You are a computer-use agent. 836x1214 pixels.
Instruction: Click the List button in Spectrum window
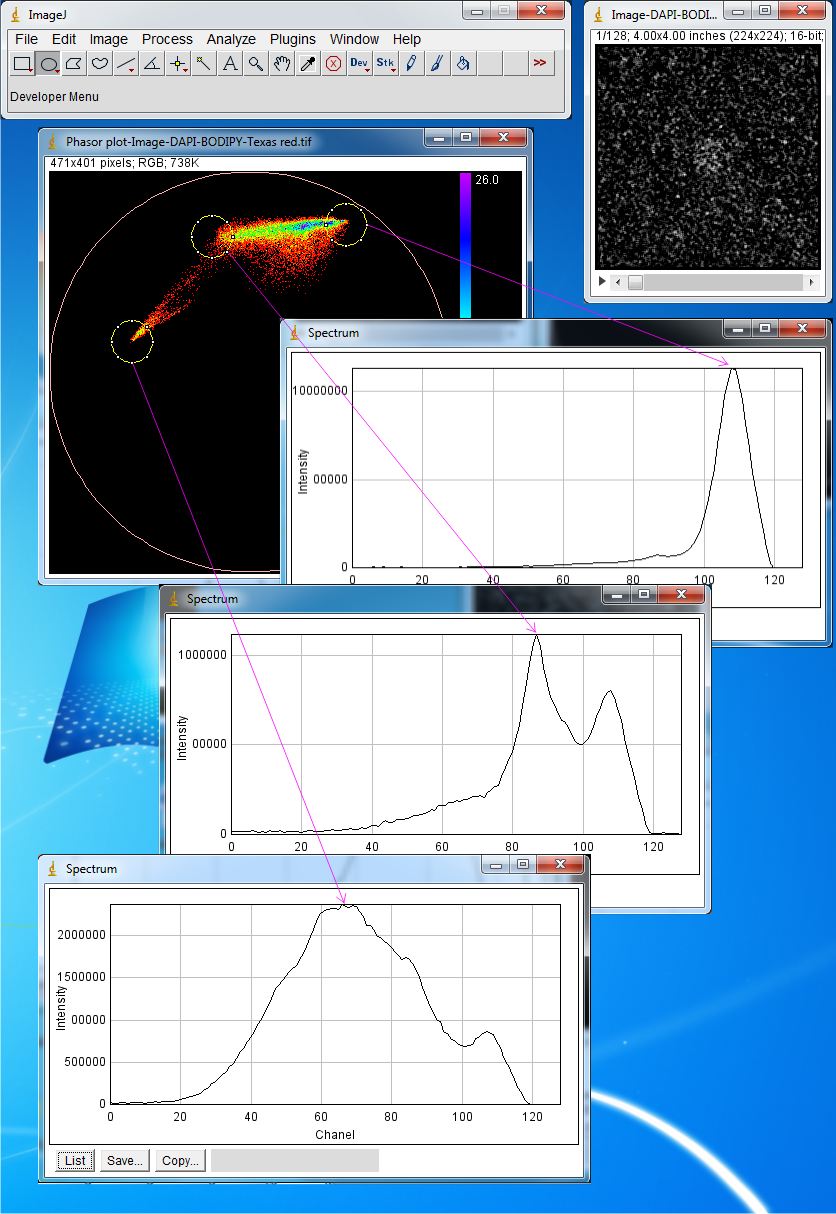pos(75,1161)
